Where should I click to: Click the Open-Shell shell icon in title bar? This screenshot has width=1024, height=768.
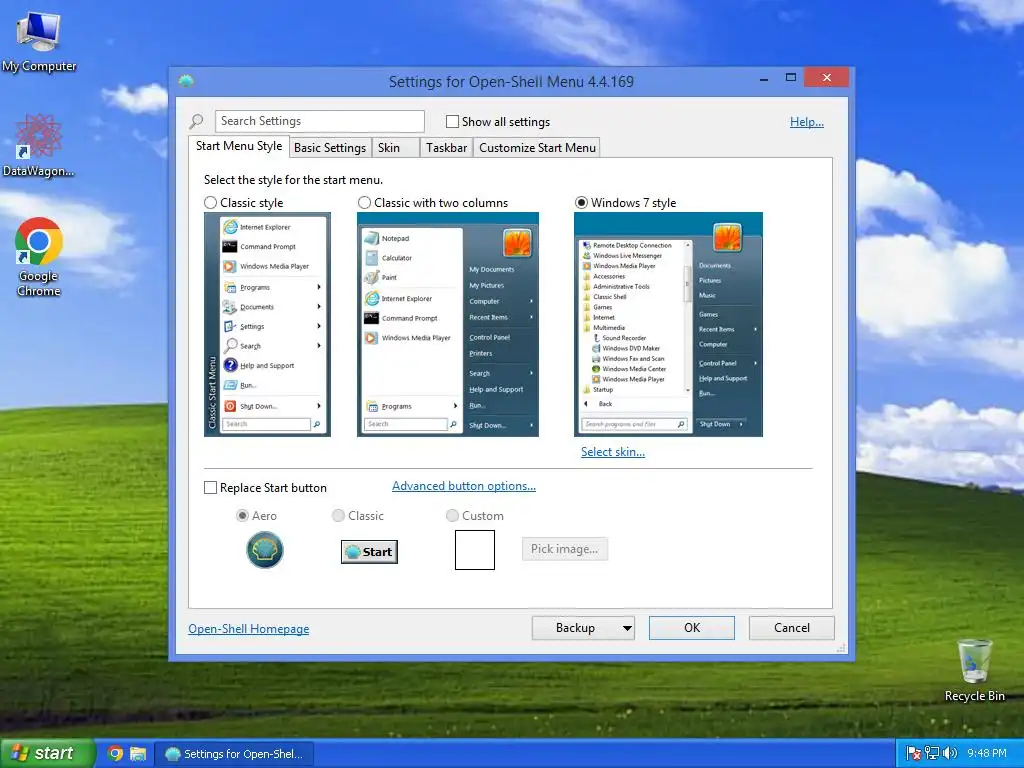pos(186,82)
